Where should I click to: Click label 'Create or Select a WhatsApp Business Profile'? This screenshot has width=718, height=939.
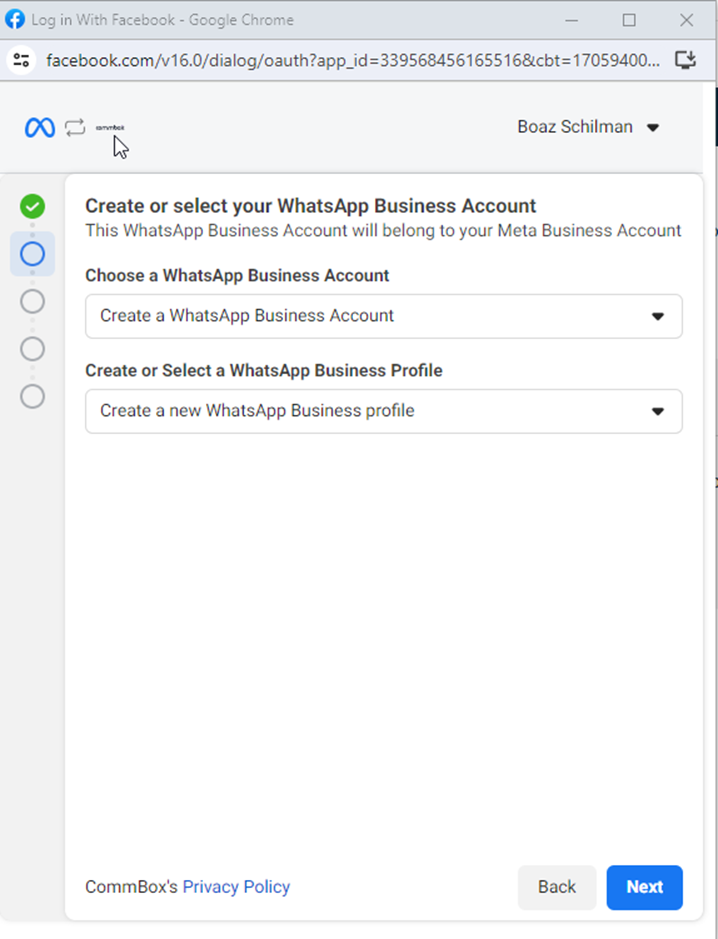[263, 371]
